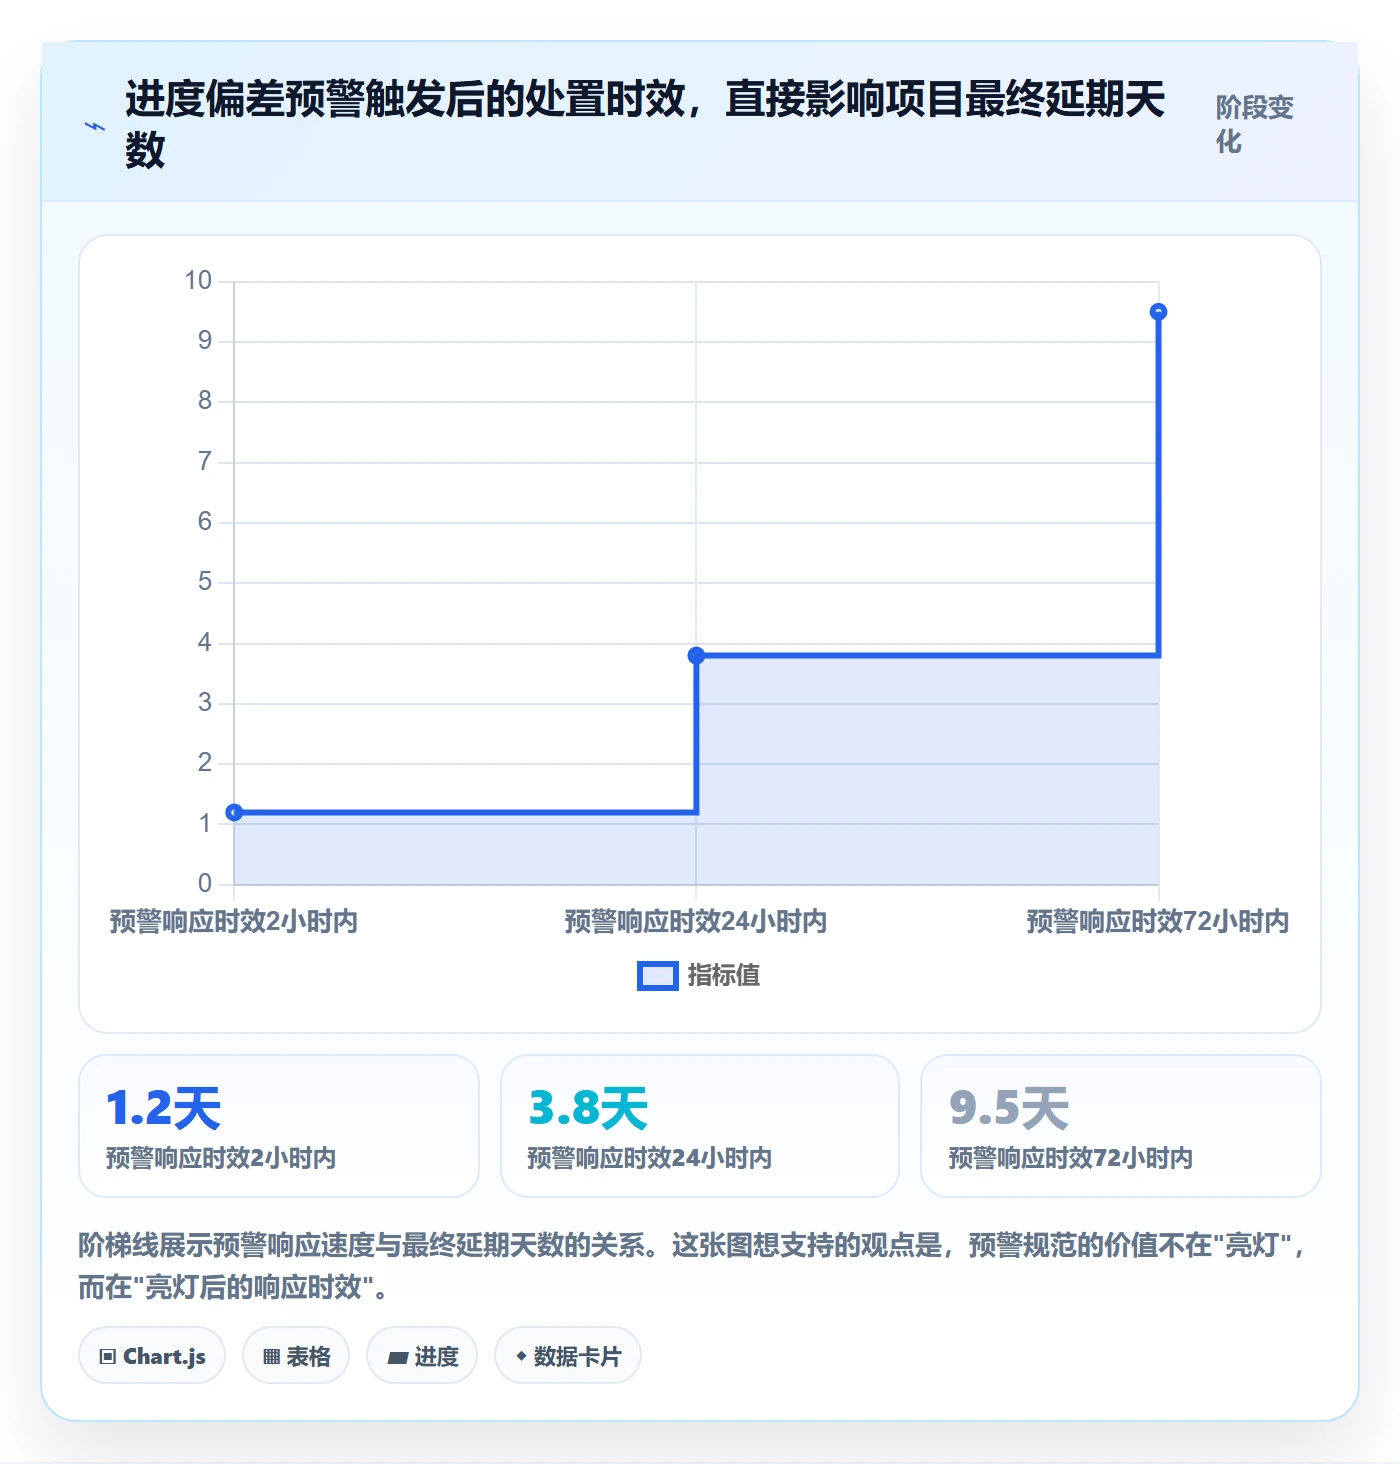Click the diamond icon in 数据卡片 chip
This screenshot has width=1400, height=1464.
[521, 1356]
